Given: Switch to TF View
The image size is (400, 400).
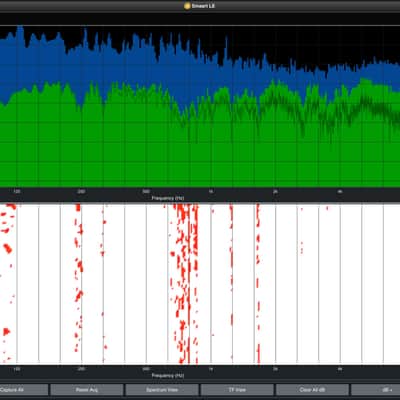Looking at the screenshot, I should click(237, 389).
